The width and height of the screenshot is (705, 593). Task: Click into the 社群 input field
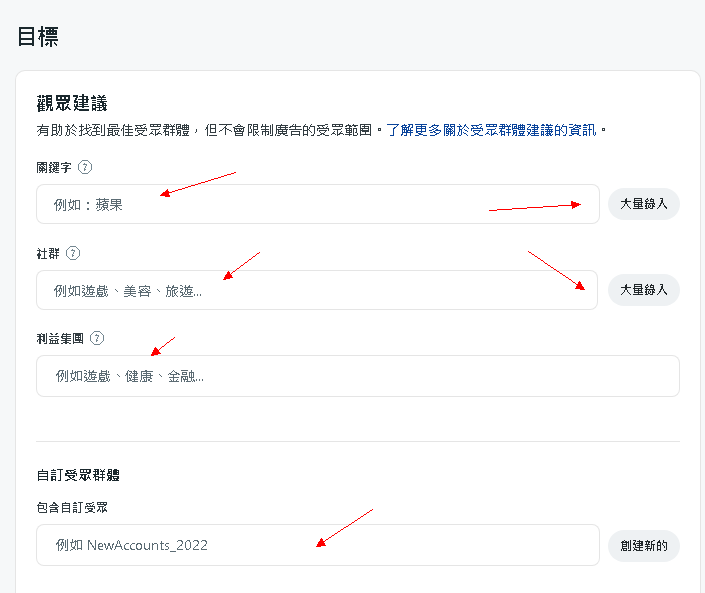tap(317, 290)
